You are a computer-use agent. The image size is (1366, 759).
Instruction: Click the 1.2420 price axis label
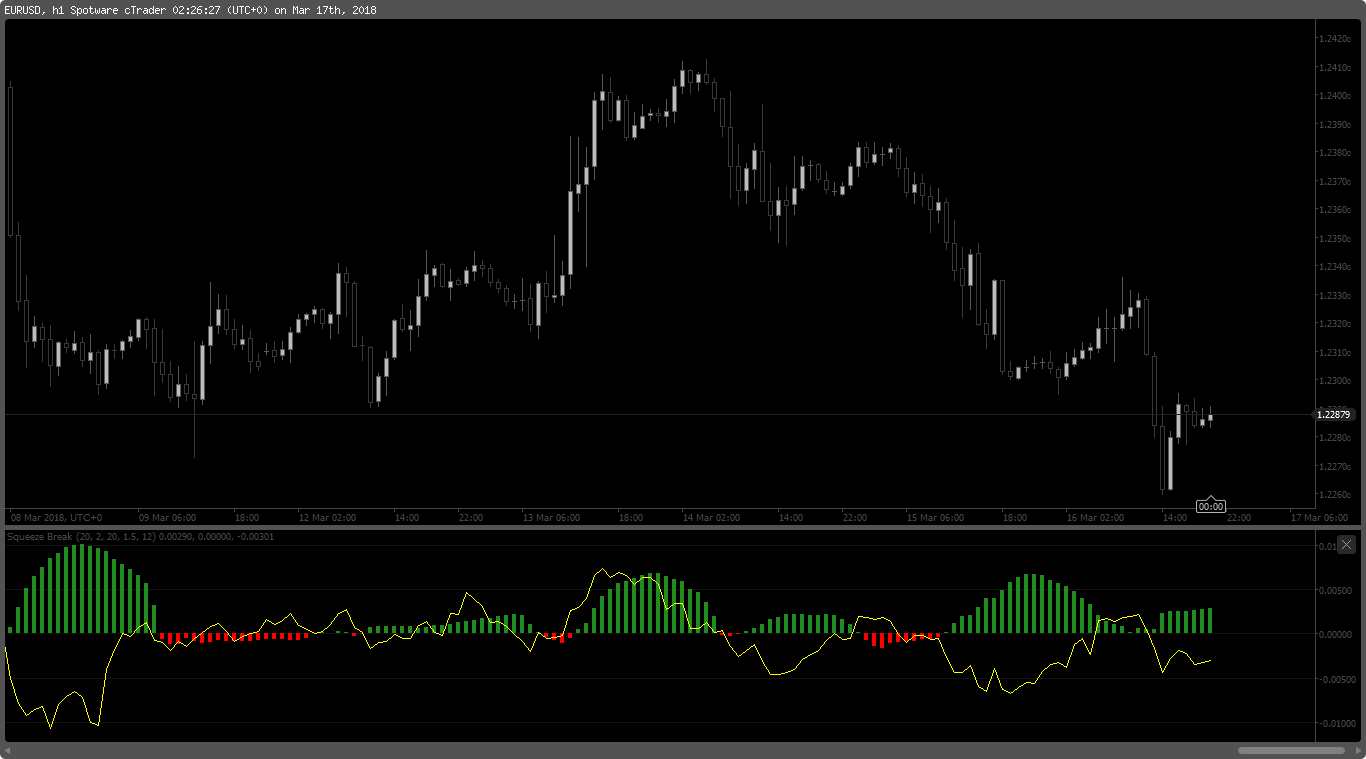(x=1334, y=39)
